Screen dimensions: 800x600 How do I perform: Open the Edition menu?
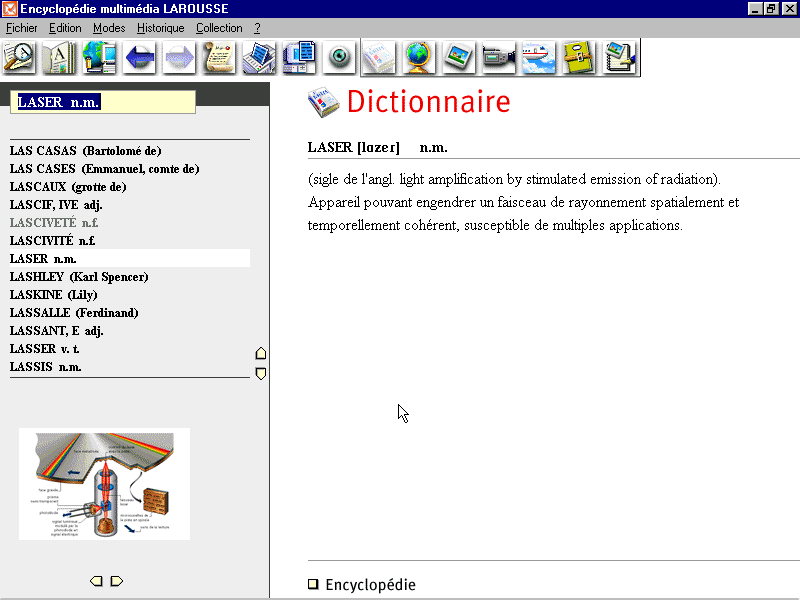(65, 28)
